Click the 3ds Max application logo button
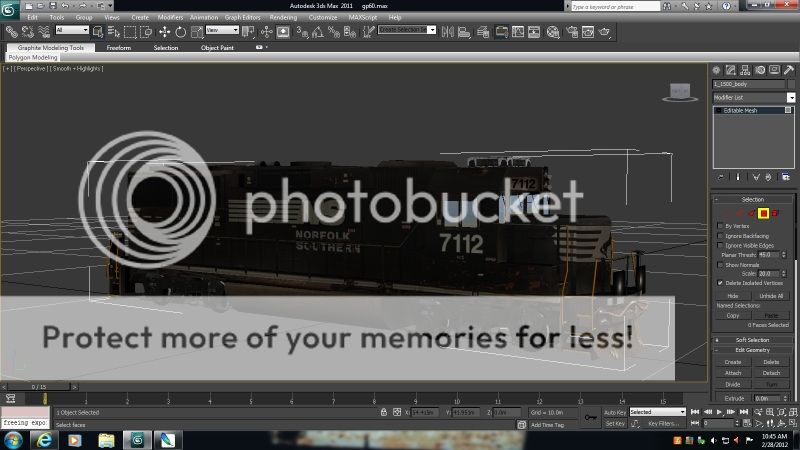800x450 pixels. [x=11, y=9]
